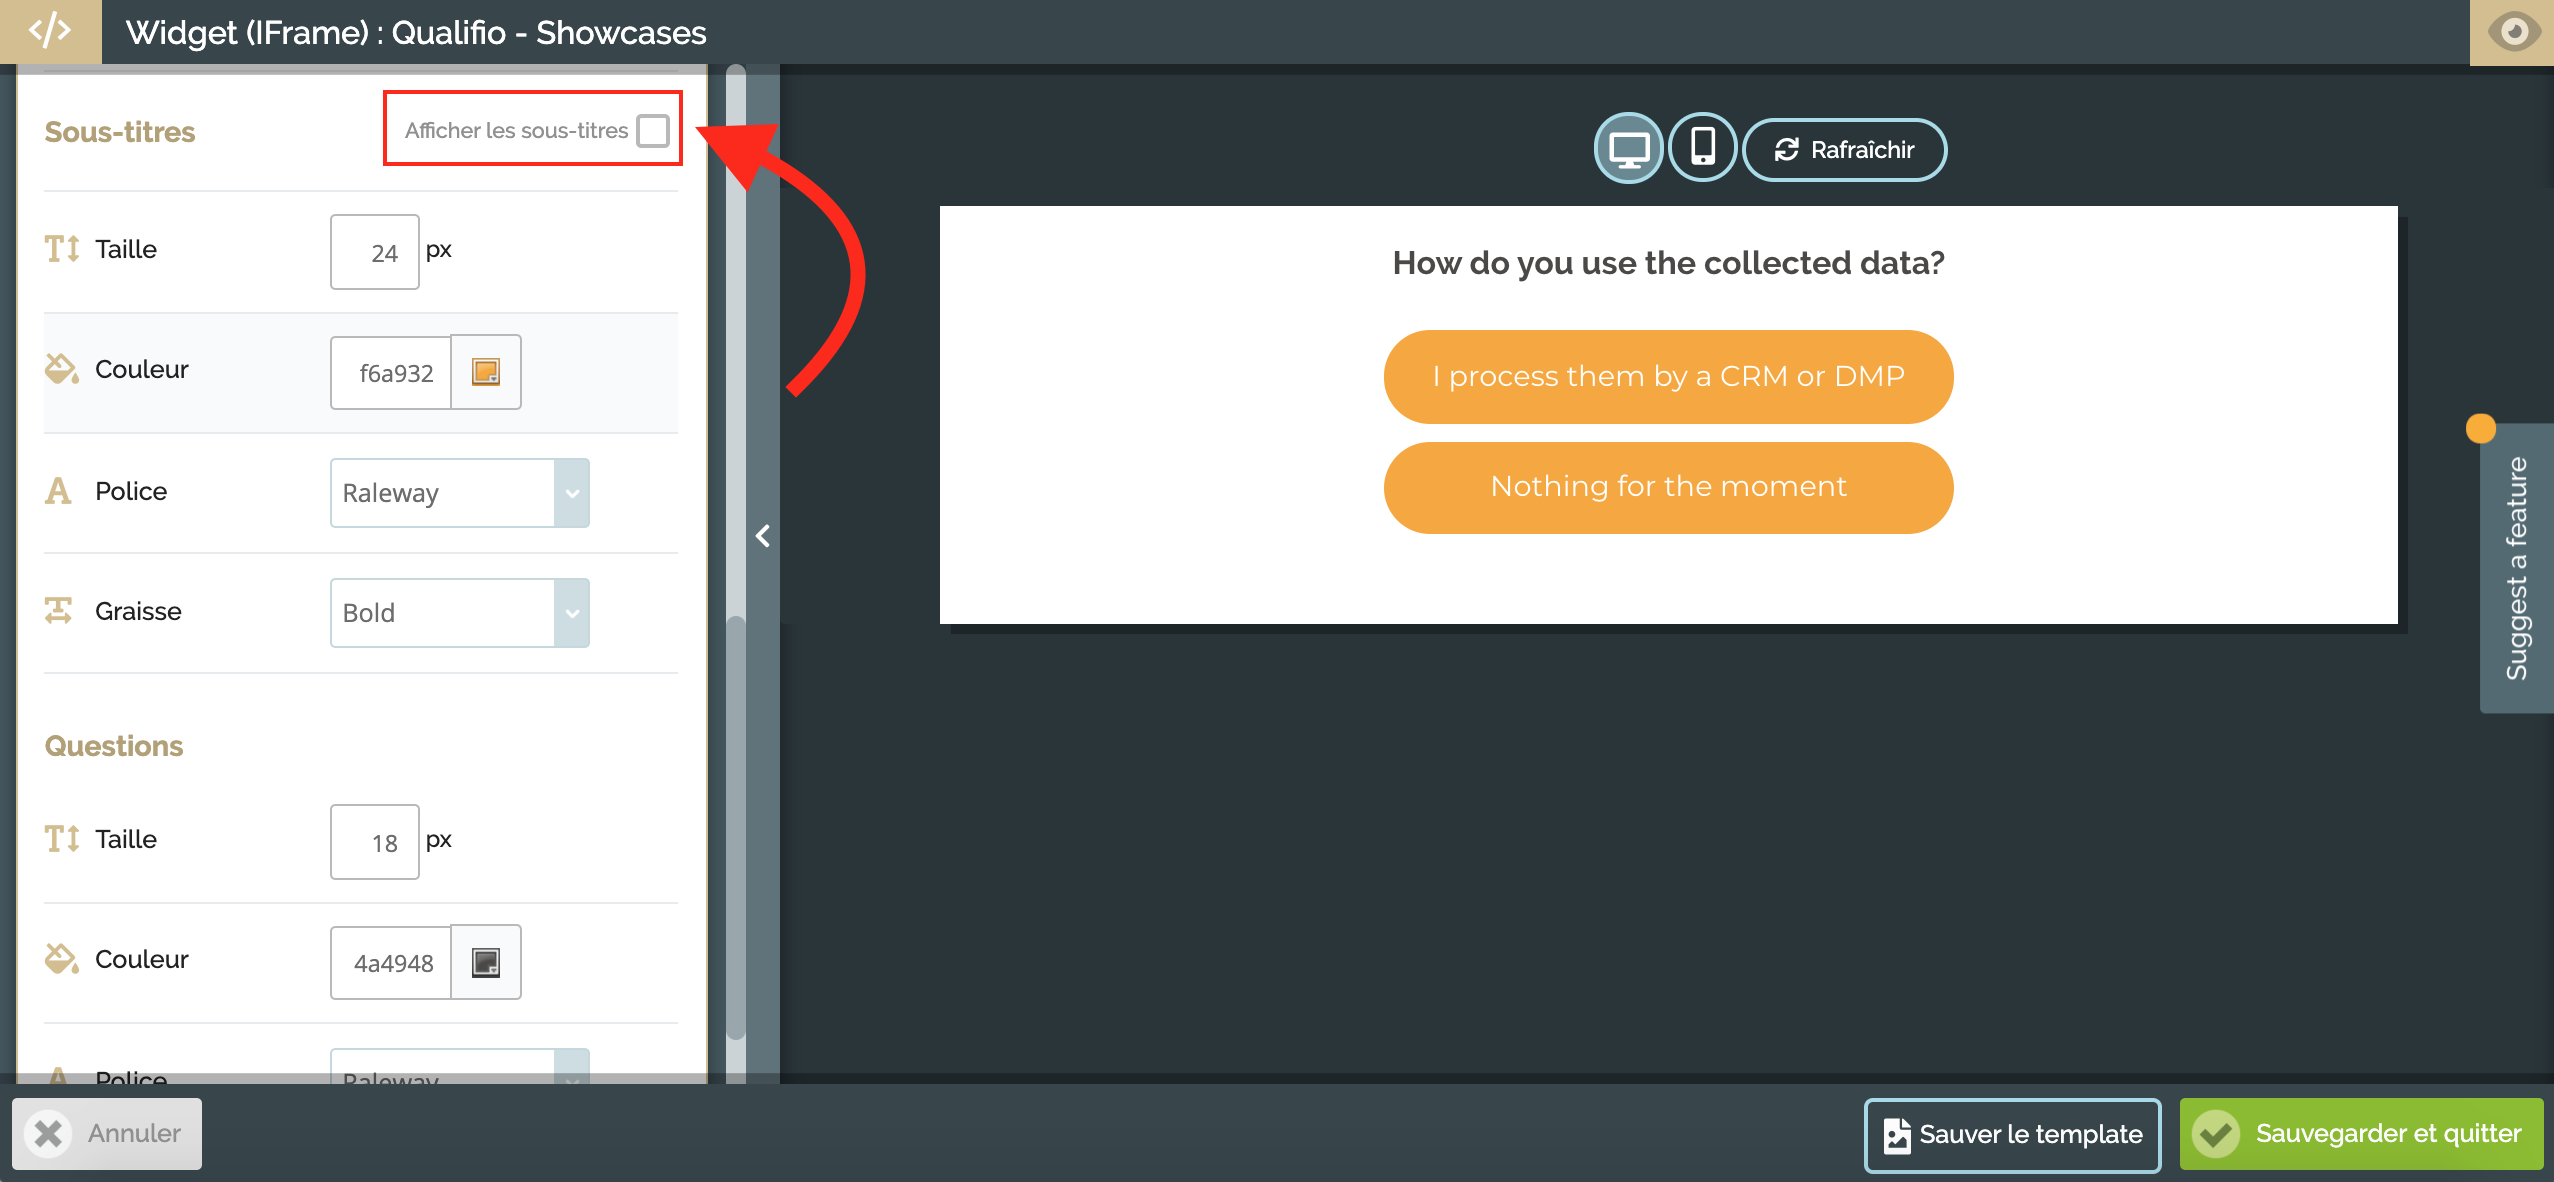This screenshot has height=1182, width=2554.
Task: Click the Questions section heading
Action: (x=114, y=746)
